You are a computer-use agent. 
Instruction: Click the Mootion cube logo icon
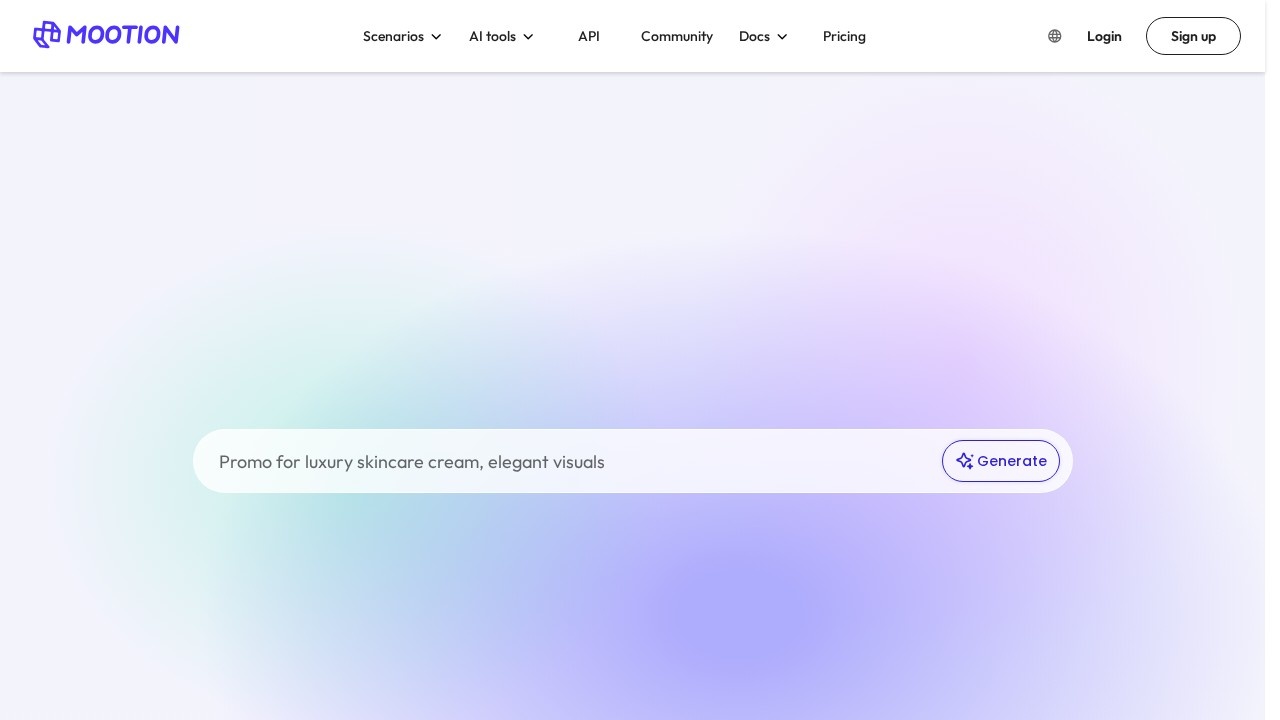click(x=47, y=35)
